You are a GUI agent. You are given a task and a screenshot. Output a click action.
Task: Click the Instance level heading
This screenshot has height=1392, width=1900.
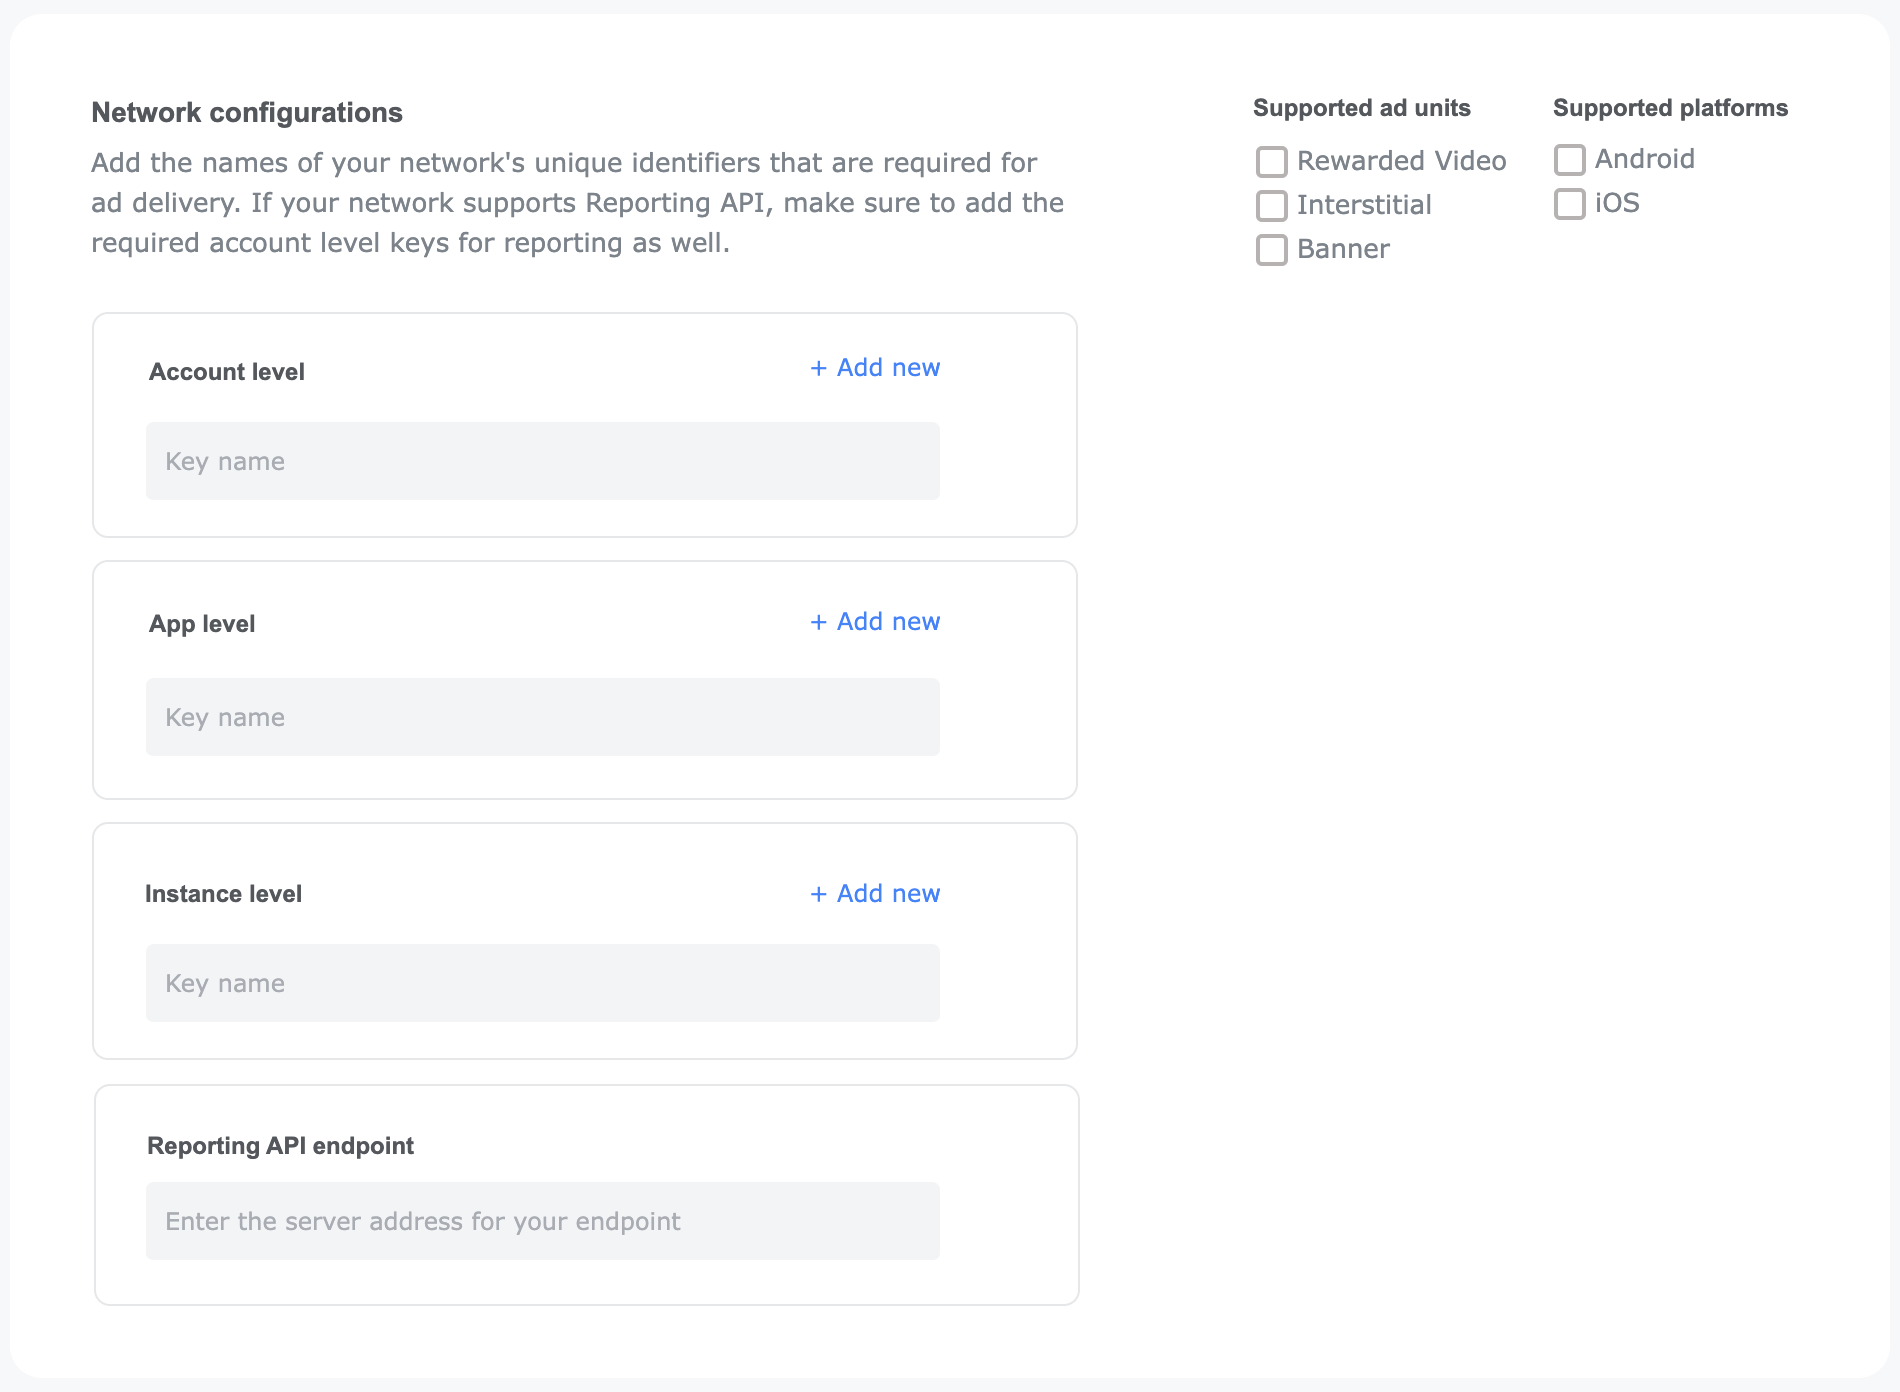(224, 893)
